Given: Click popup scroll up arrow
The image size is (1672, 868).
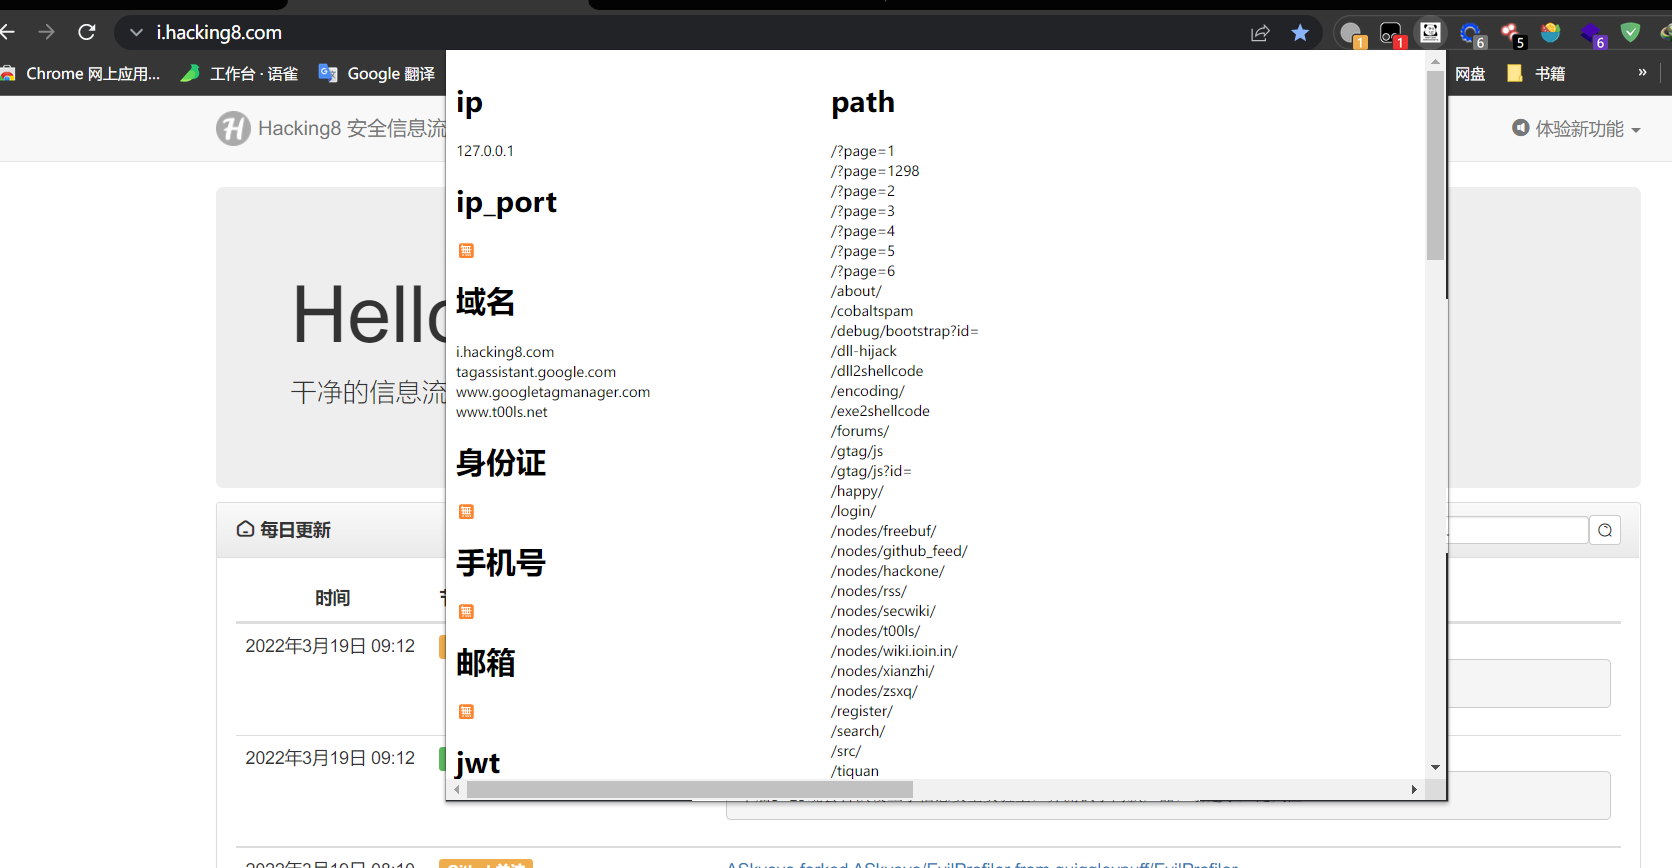Looking at the screenshot, I should pos(1435,61).
